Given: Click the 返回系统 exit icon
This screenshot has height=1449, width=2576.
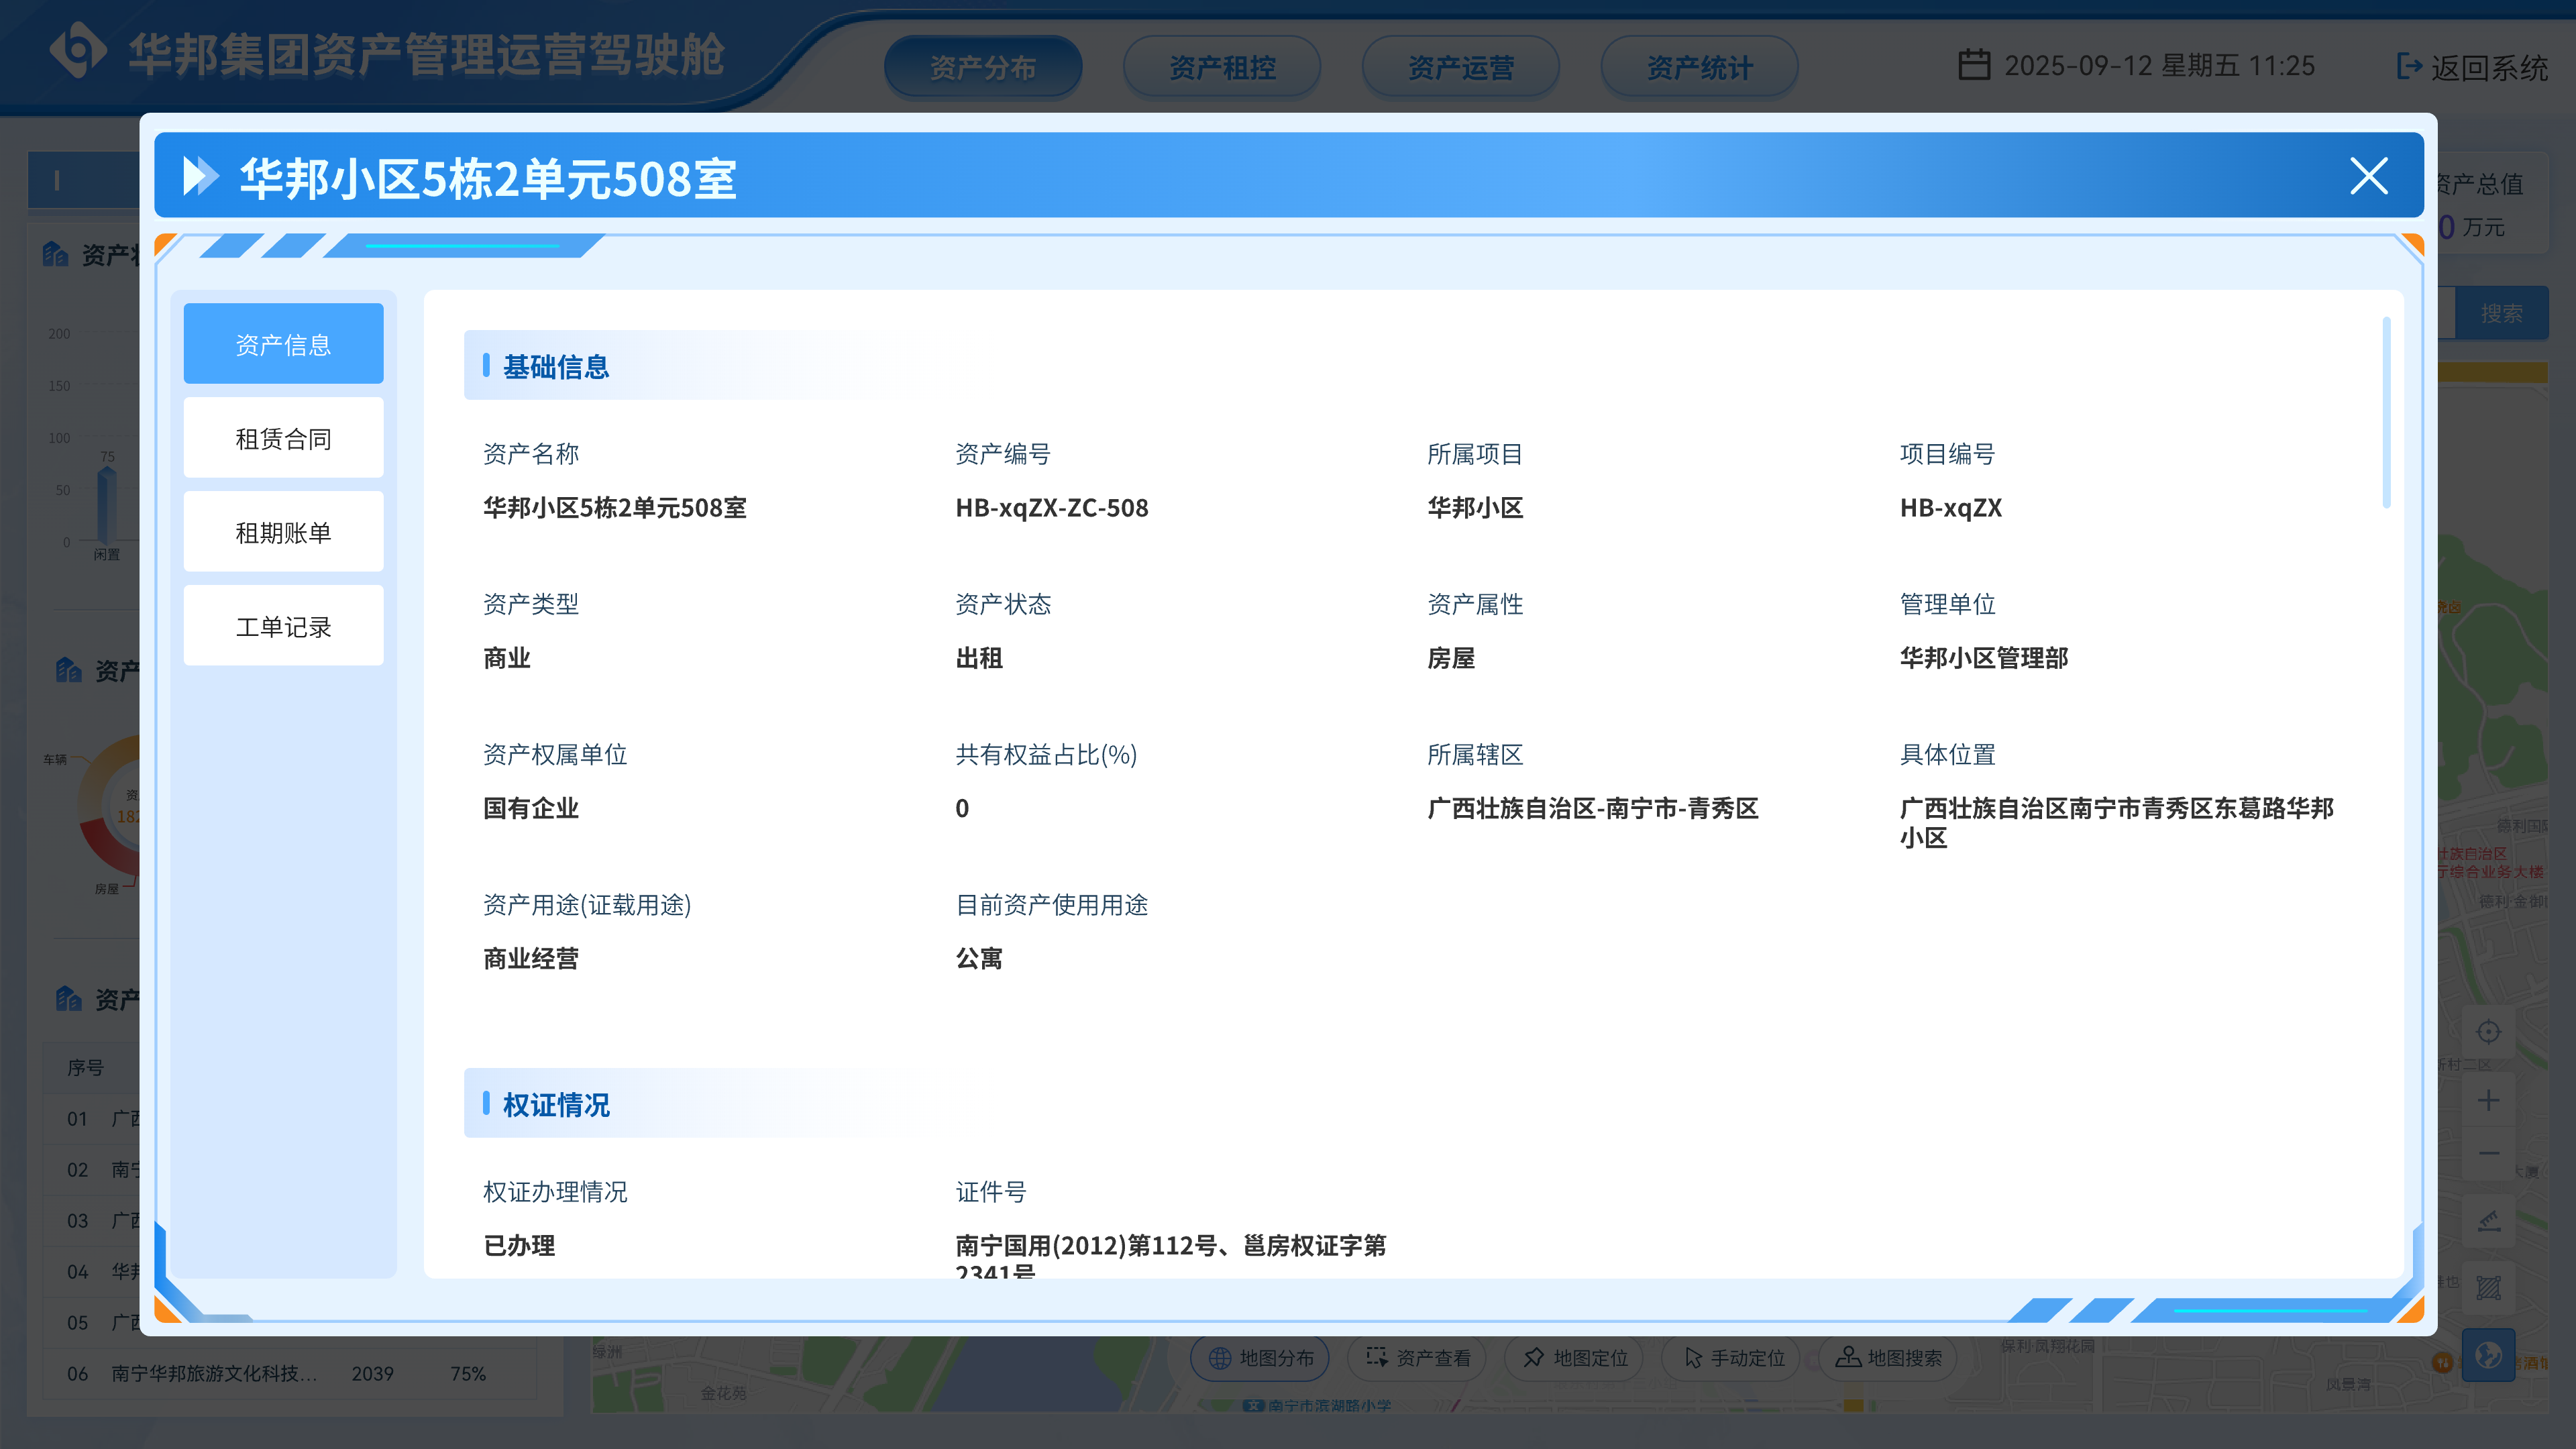Looking at the screenshot, I should point(2409,66).
